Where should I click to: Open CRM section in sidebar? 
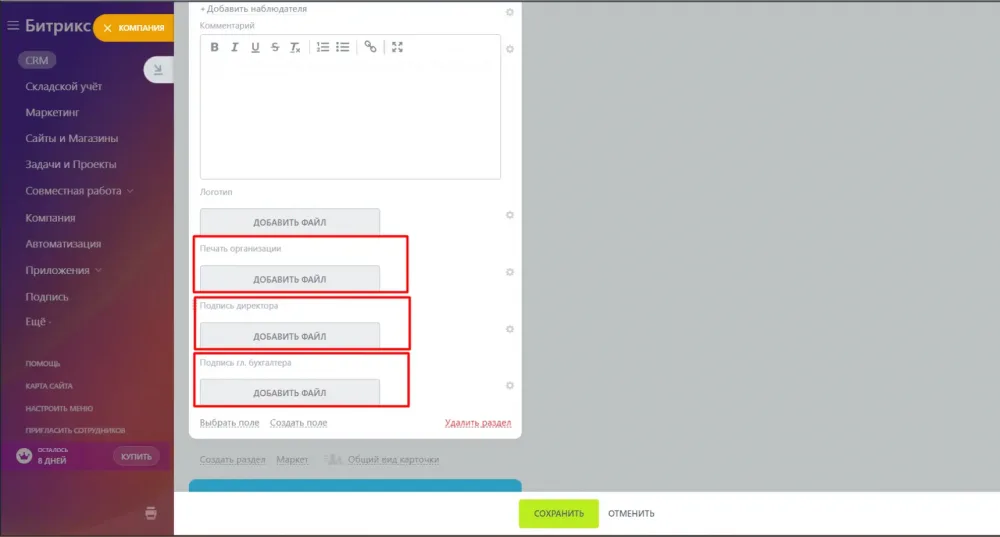(x=37, y=61)
